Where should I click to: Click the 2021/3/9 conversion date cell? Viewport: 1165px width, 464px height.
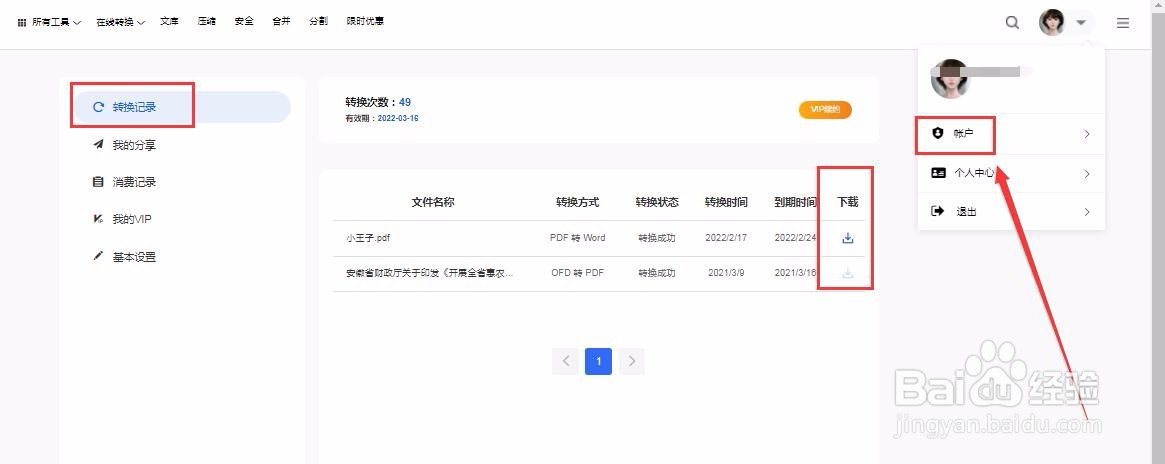tap(726, 273)
